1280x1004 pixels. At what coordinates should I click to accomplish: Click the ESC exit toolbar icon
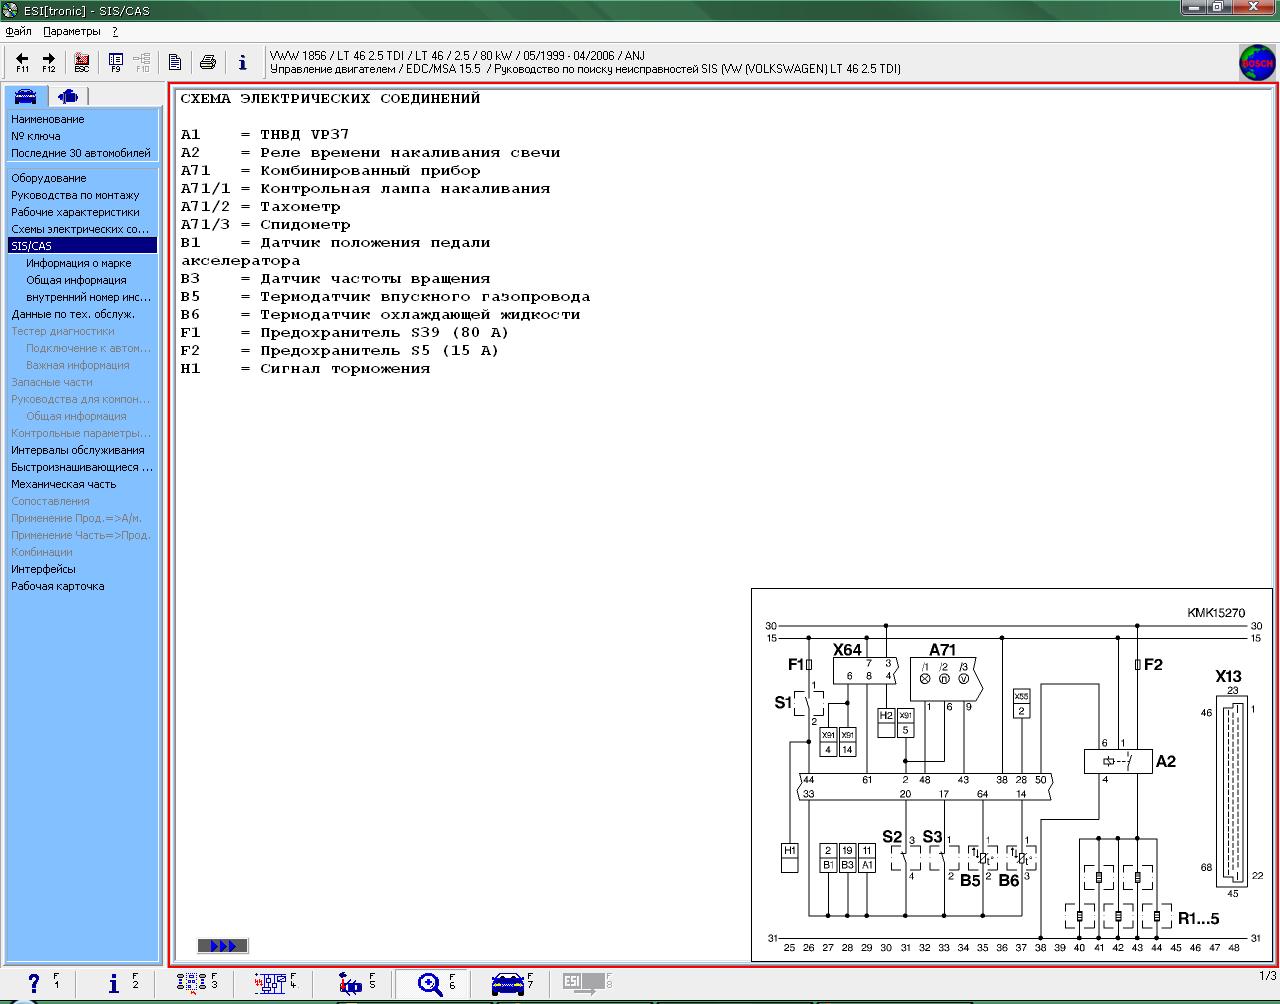(x=82, y=62)
